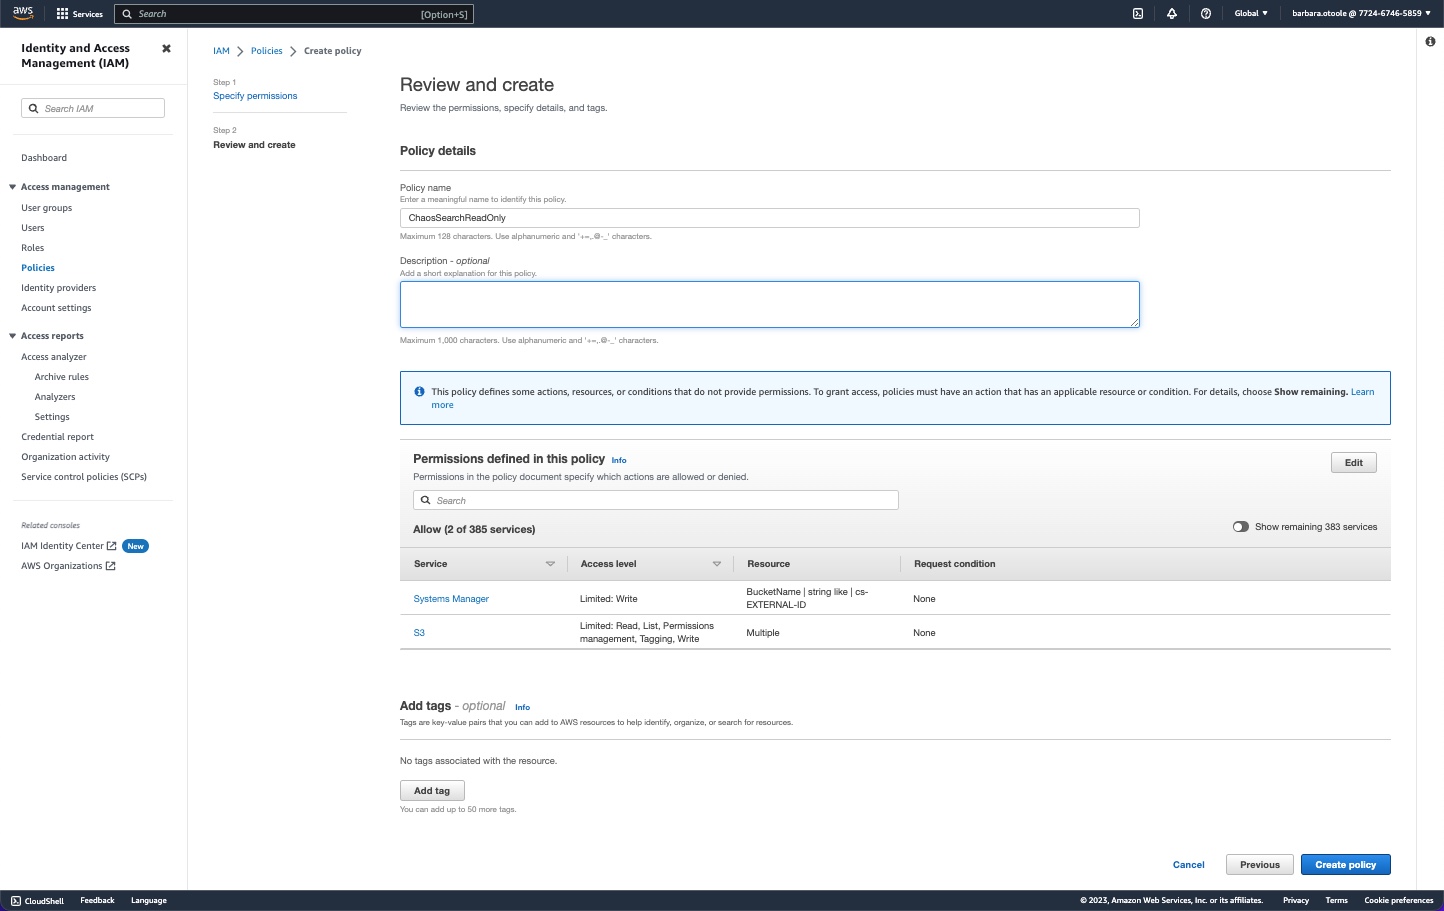Enable Show remaining 383 services
1444x911 pixels.
1241,526
